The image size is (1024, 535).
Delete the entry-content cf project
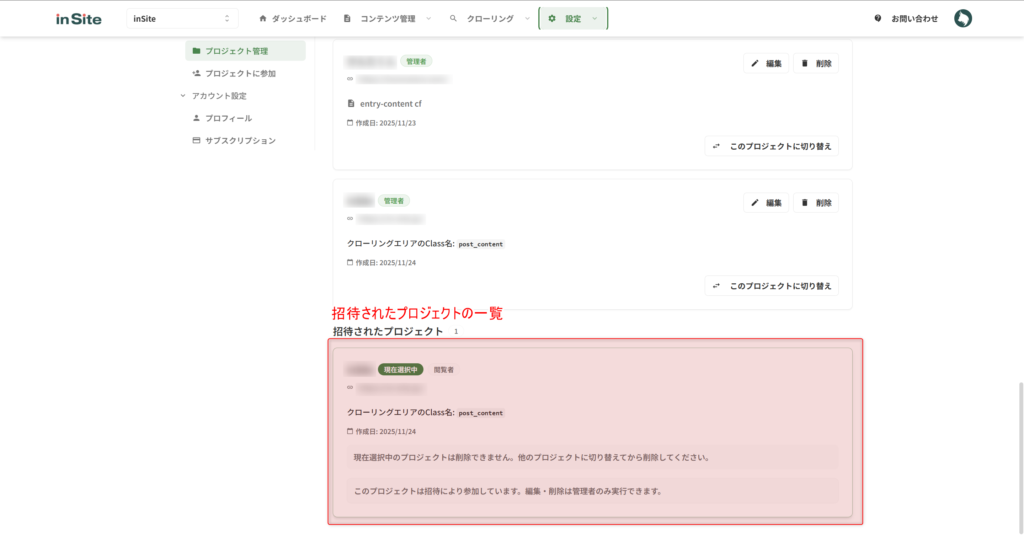tap(816, 63)
